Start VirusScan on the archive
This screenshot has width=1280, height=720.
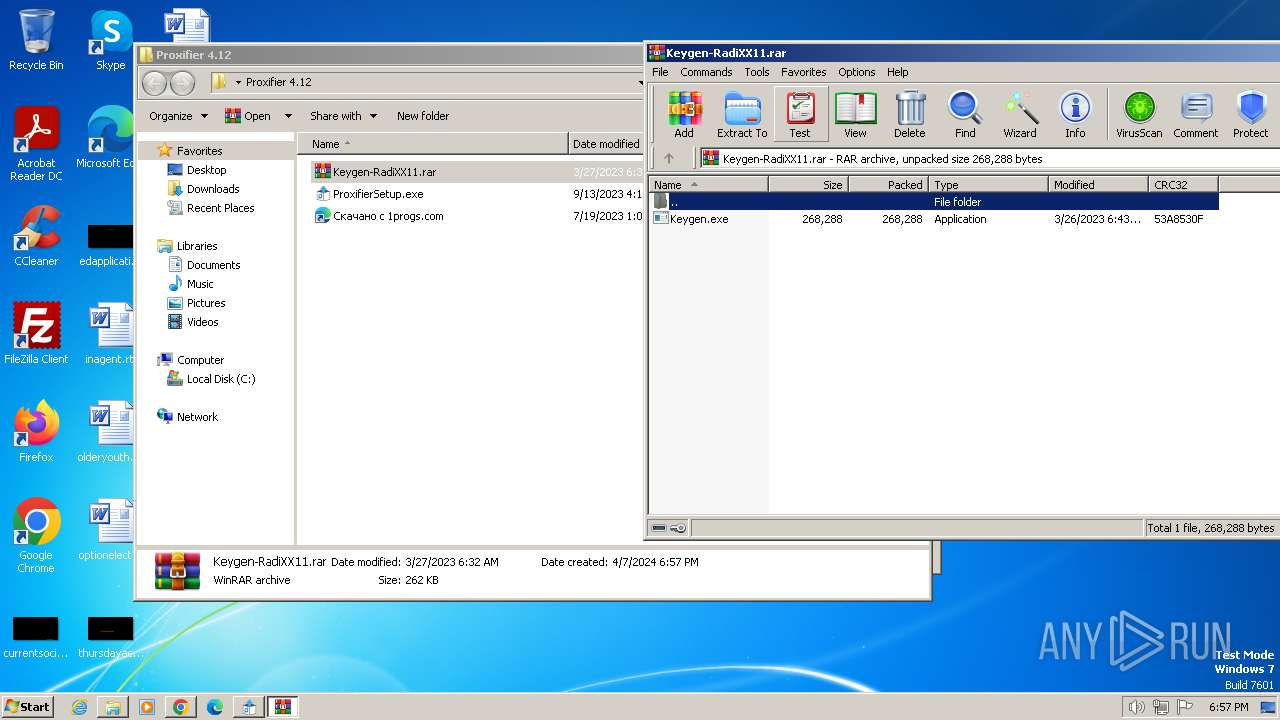click(x=1139, y=114)
